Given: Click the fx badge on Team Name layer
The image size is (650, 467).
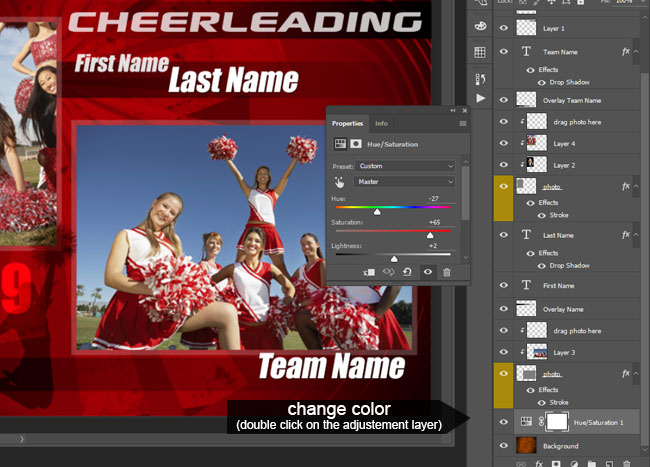Looking at the screenshot, I should pos(626,51).
